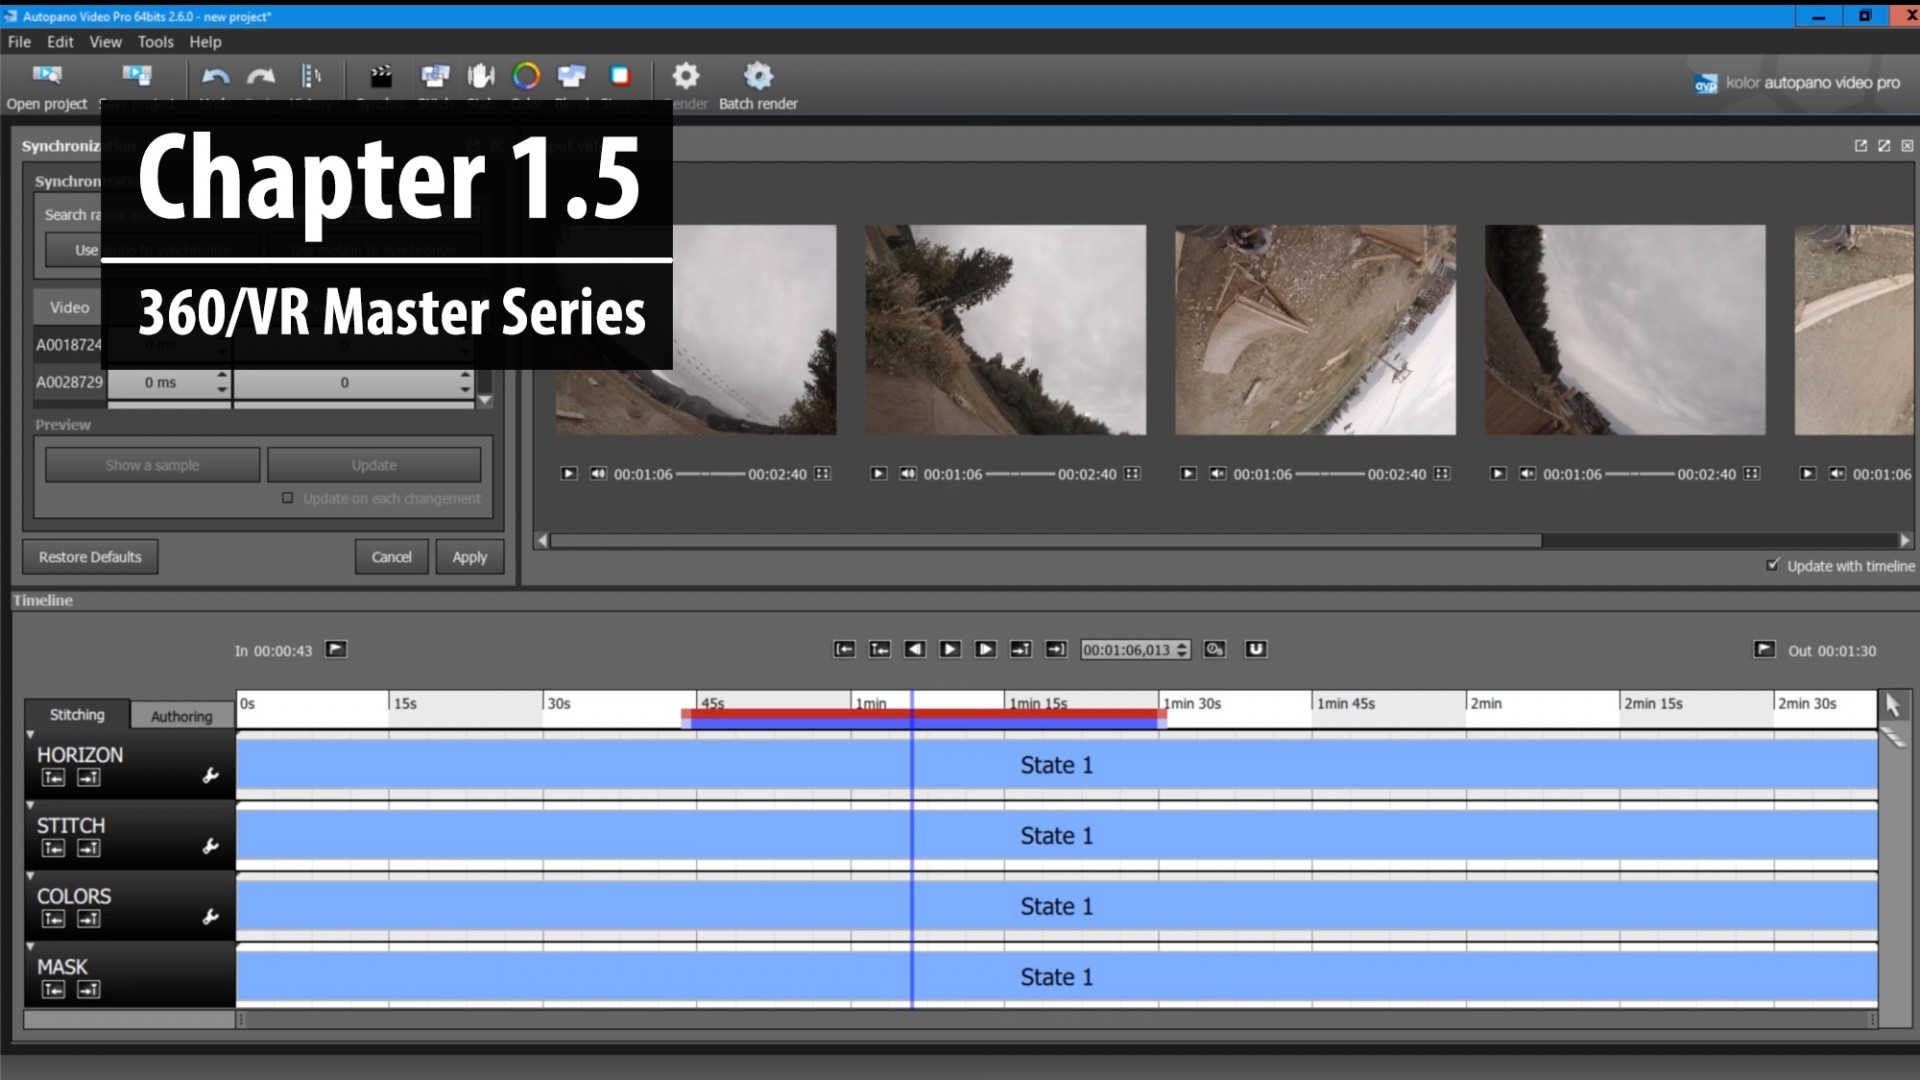Open the Synchro tool

(x=380, y=76)
